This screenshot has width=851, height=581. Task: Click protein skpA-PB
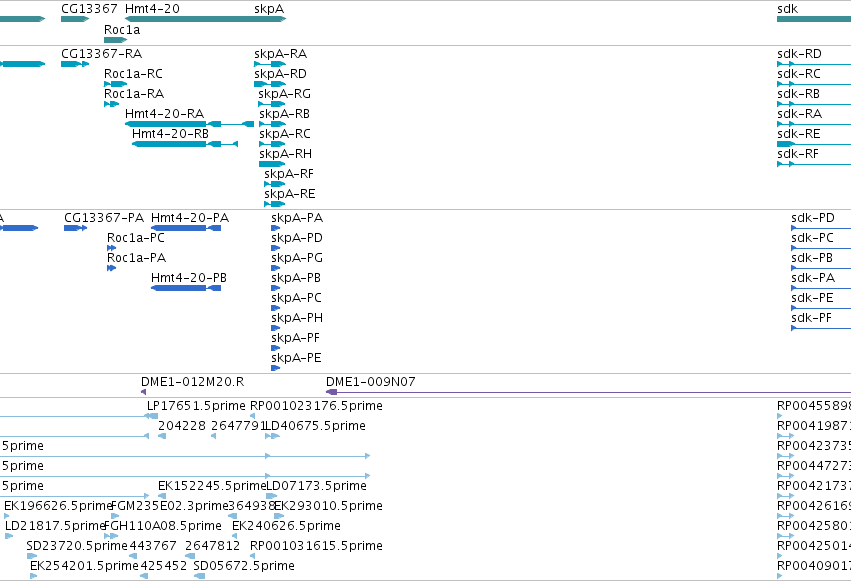(x=296, y=278)
